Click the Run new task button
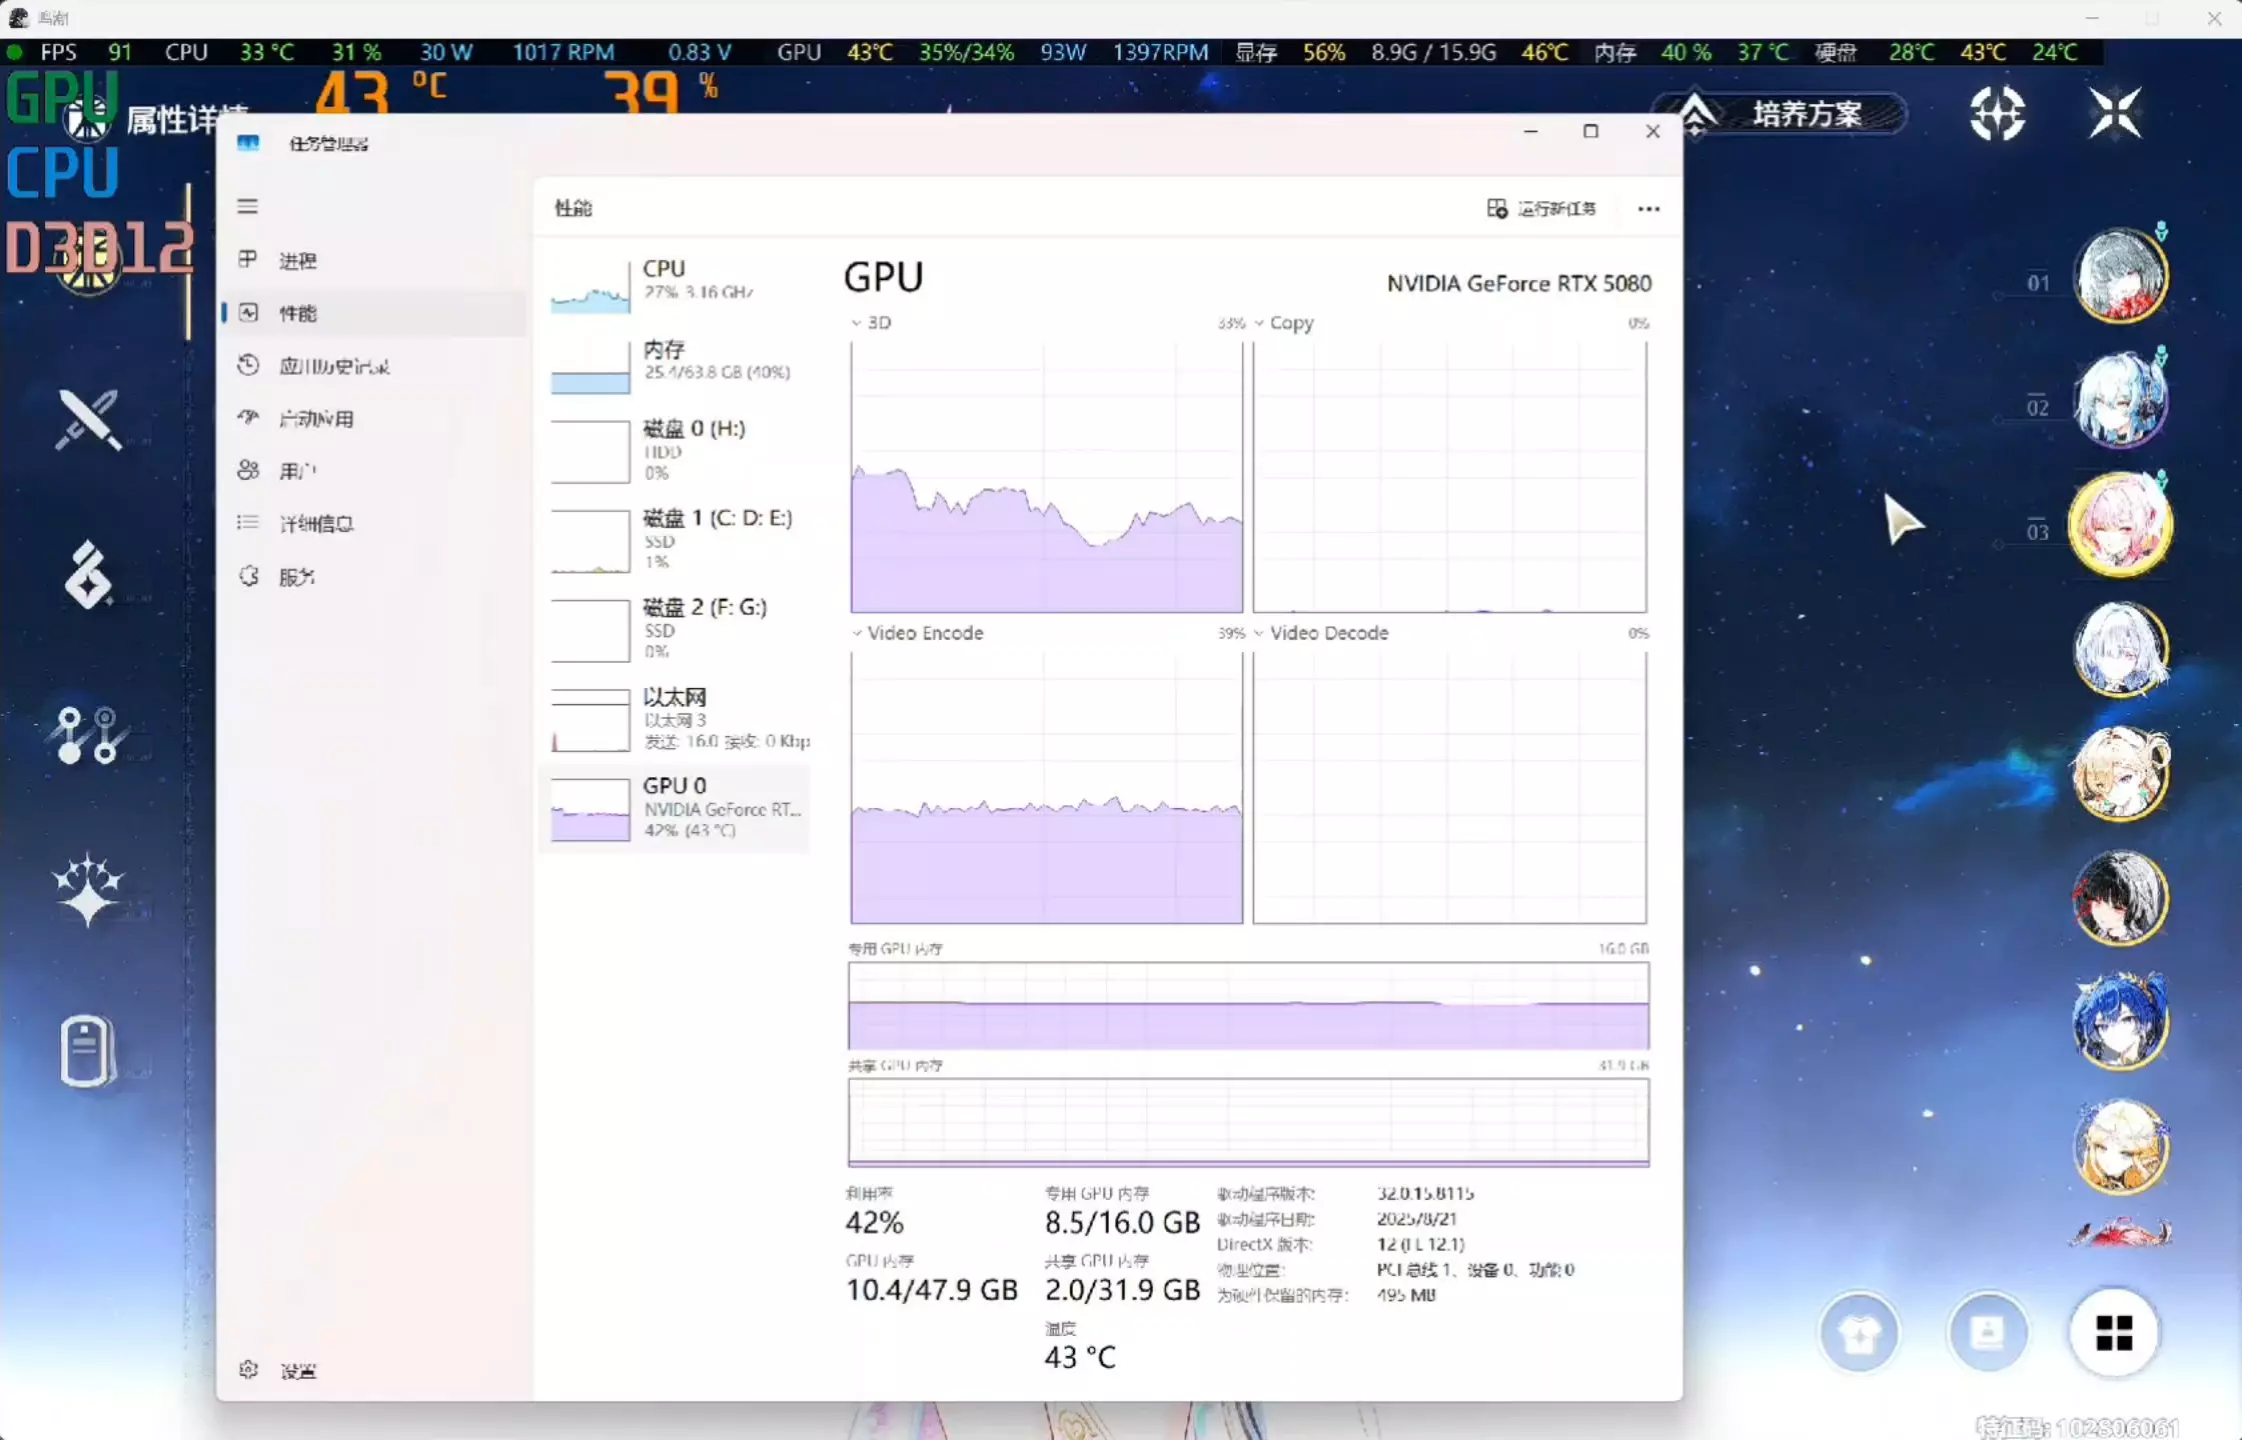 [1541, 208]
